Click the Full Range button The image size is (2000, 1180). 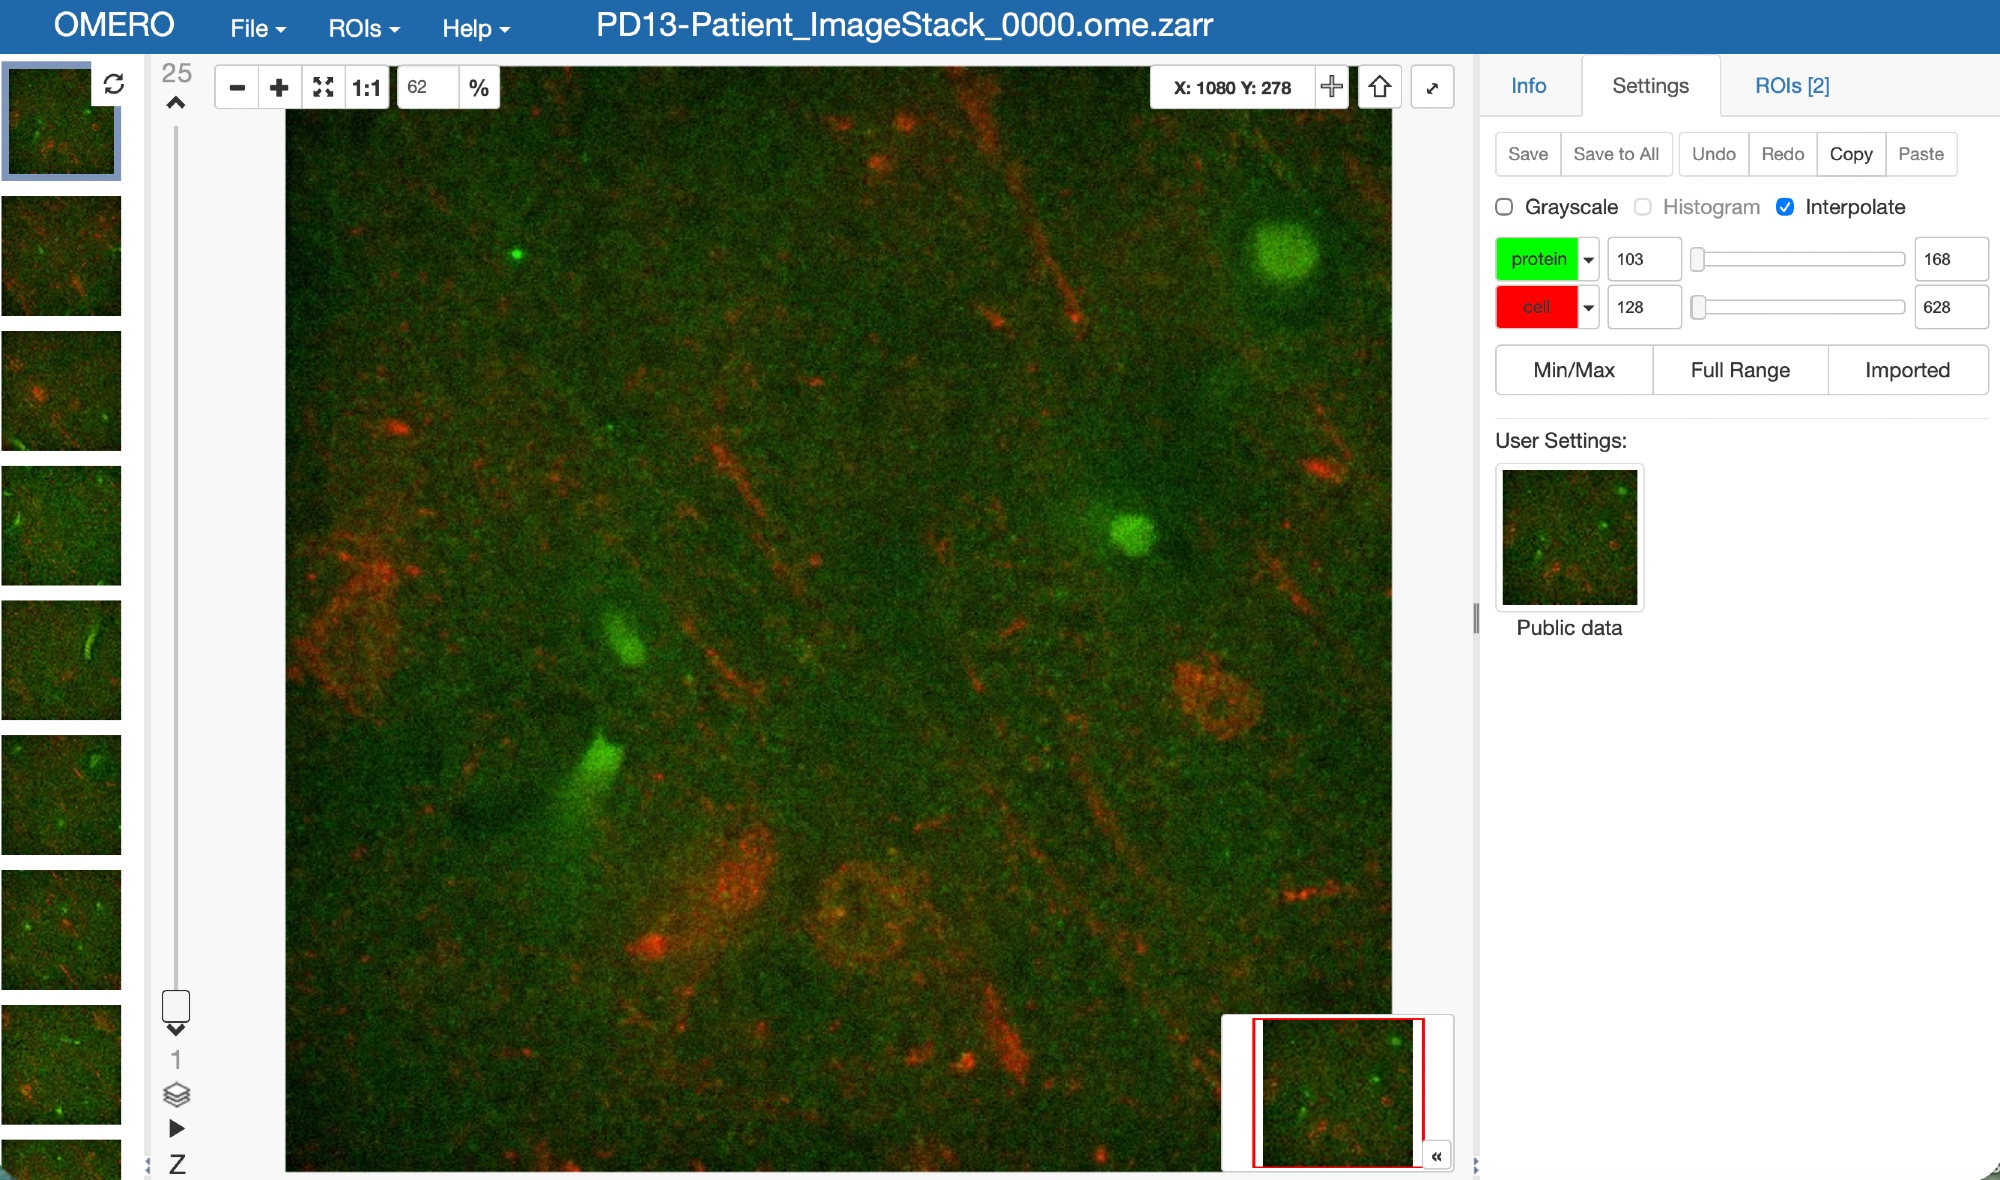[1740, 370]
